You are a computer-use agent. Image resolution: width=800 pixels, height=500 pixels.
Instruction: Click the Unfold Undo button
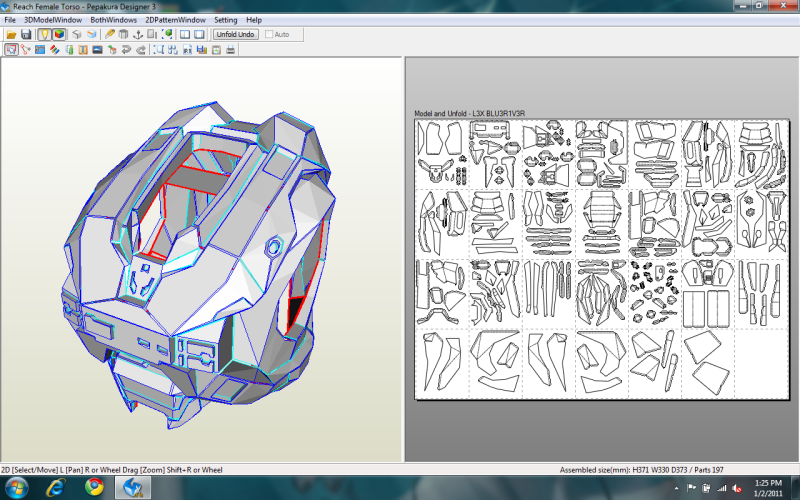coord(235,35)
